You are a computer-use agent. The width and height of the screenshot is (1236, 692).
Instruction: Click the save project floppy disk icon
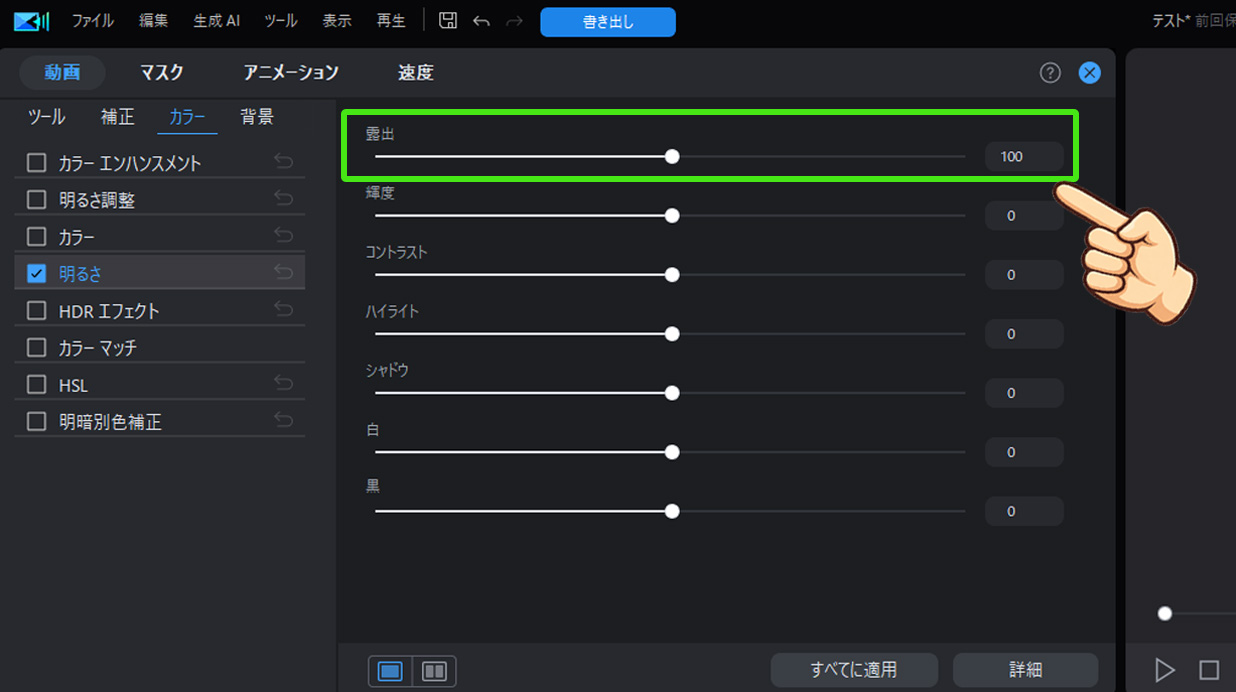[447, 20]
